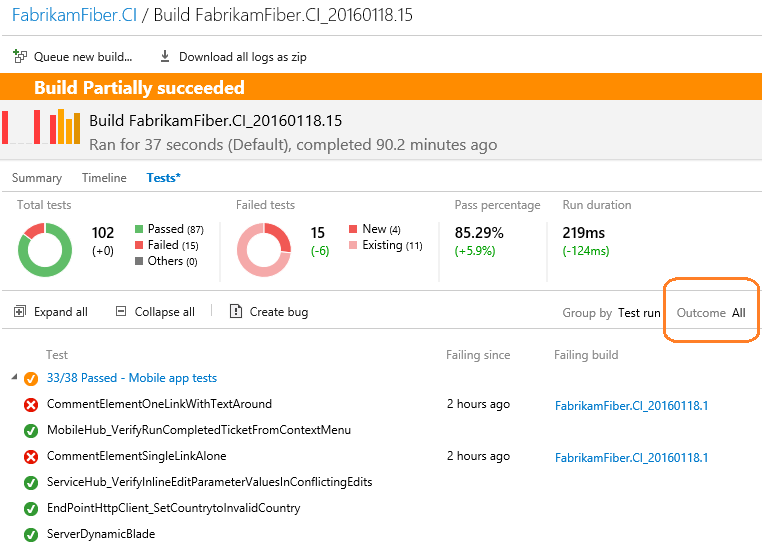Click the Create bug document icon

coord(236,311)
